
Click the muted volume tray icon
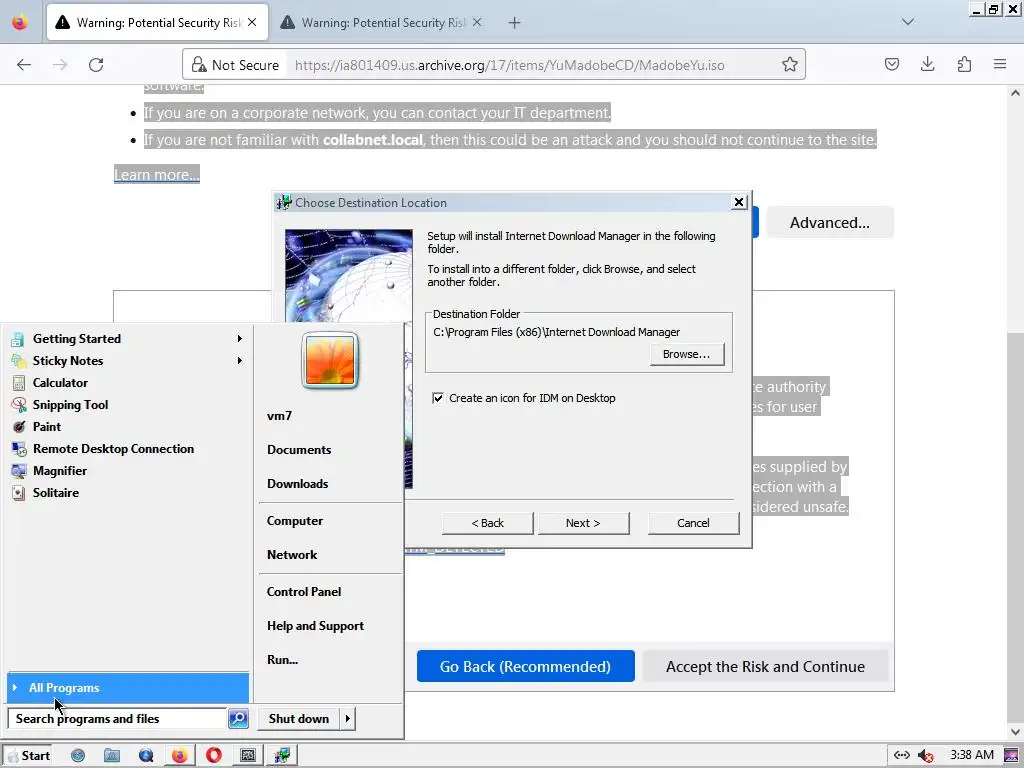(x=925, y=756)
